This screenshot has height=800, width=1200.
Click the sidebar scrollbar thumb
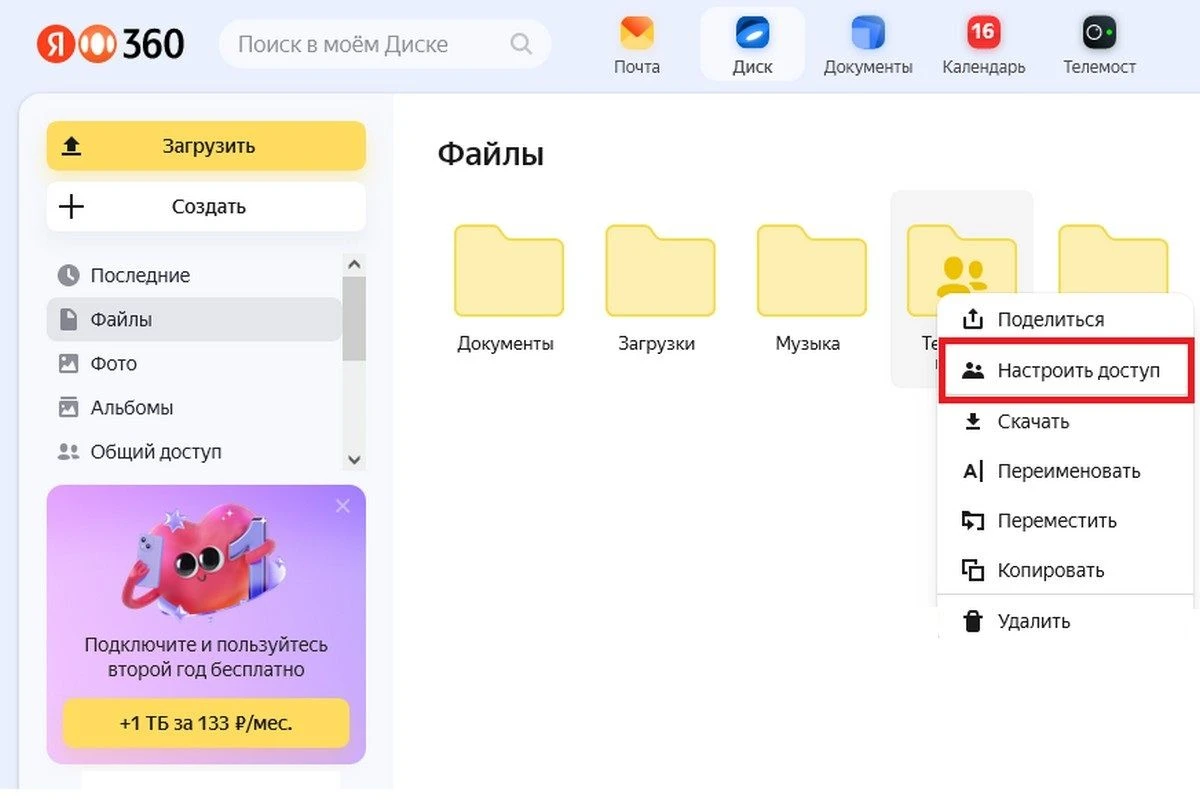(x=354, y=318)
